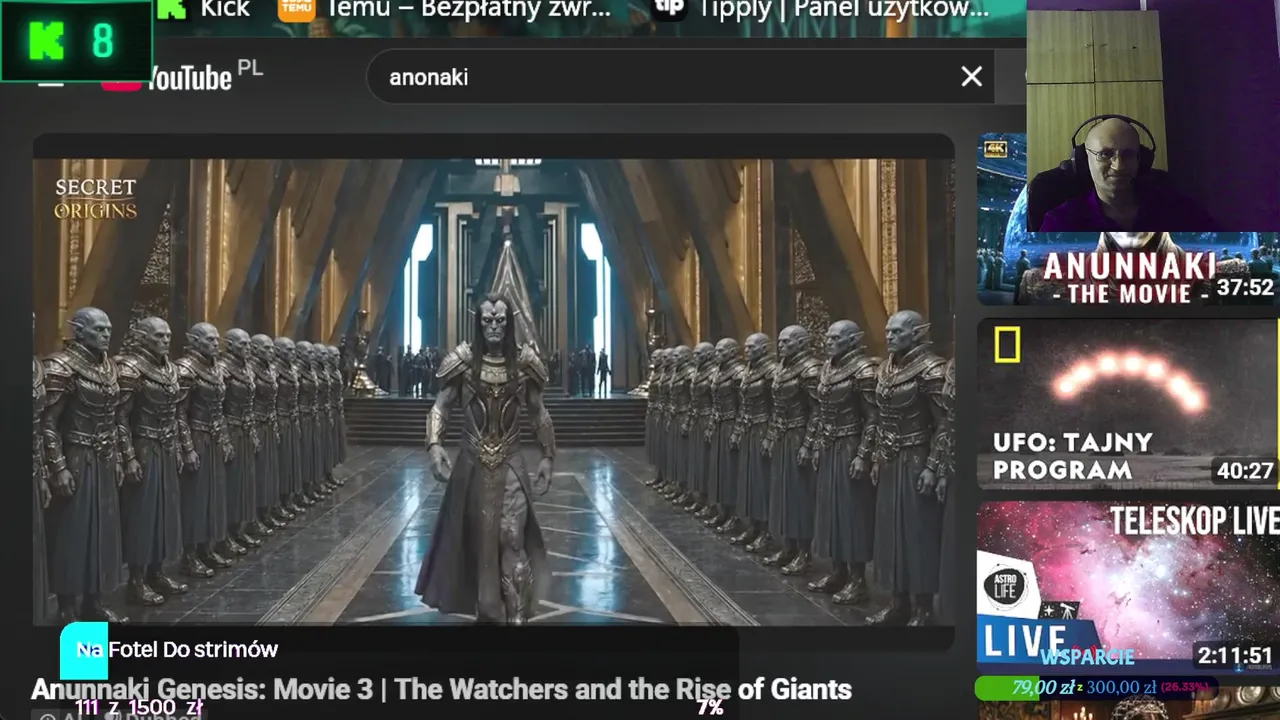Click the 40:27 duration label
Viewport: 1280px width, 720px height.
click(1245, 471)
